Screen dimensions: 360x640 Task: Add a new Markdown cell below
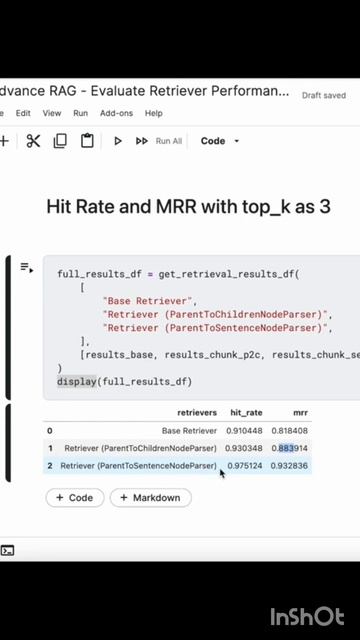pyautogui.click(x=151, y=498)
